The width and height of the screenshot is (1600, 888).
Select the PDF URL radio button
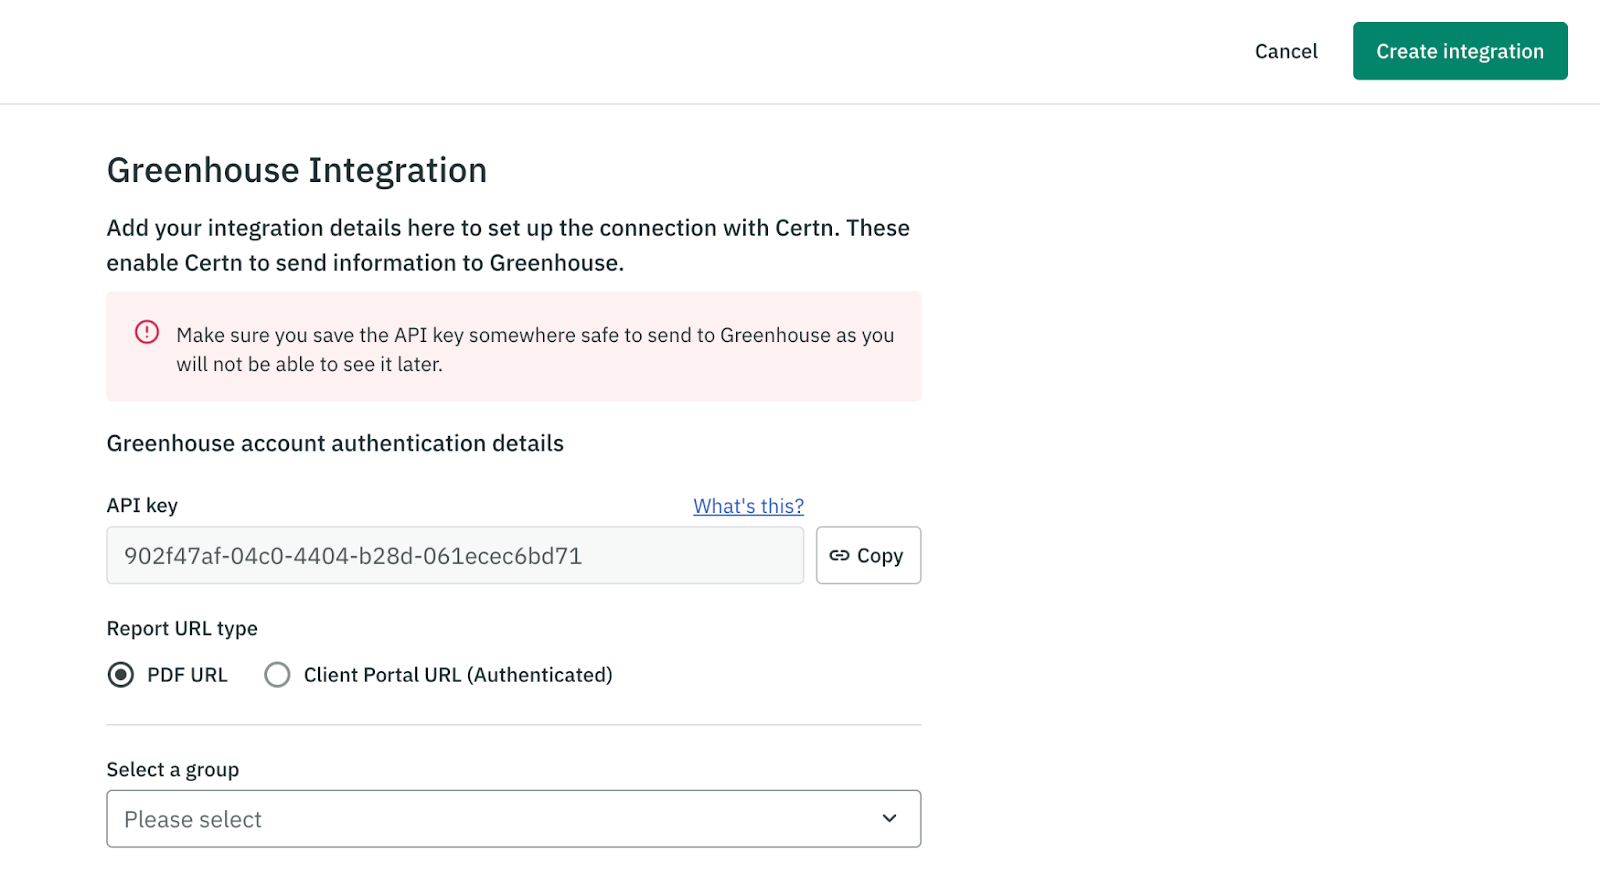[121, 675]
